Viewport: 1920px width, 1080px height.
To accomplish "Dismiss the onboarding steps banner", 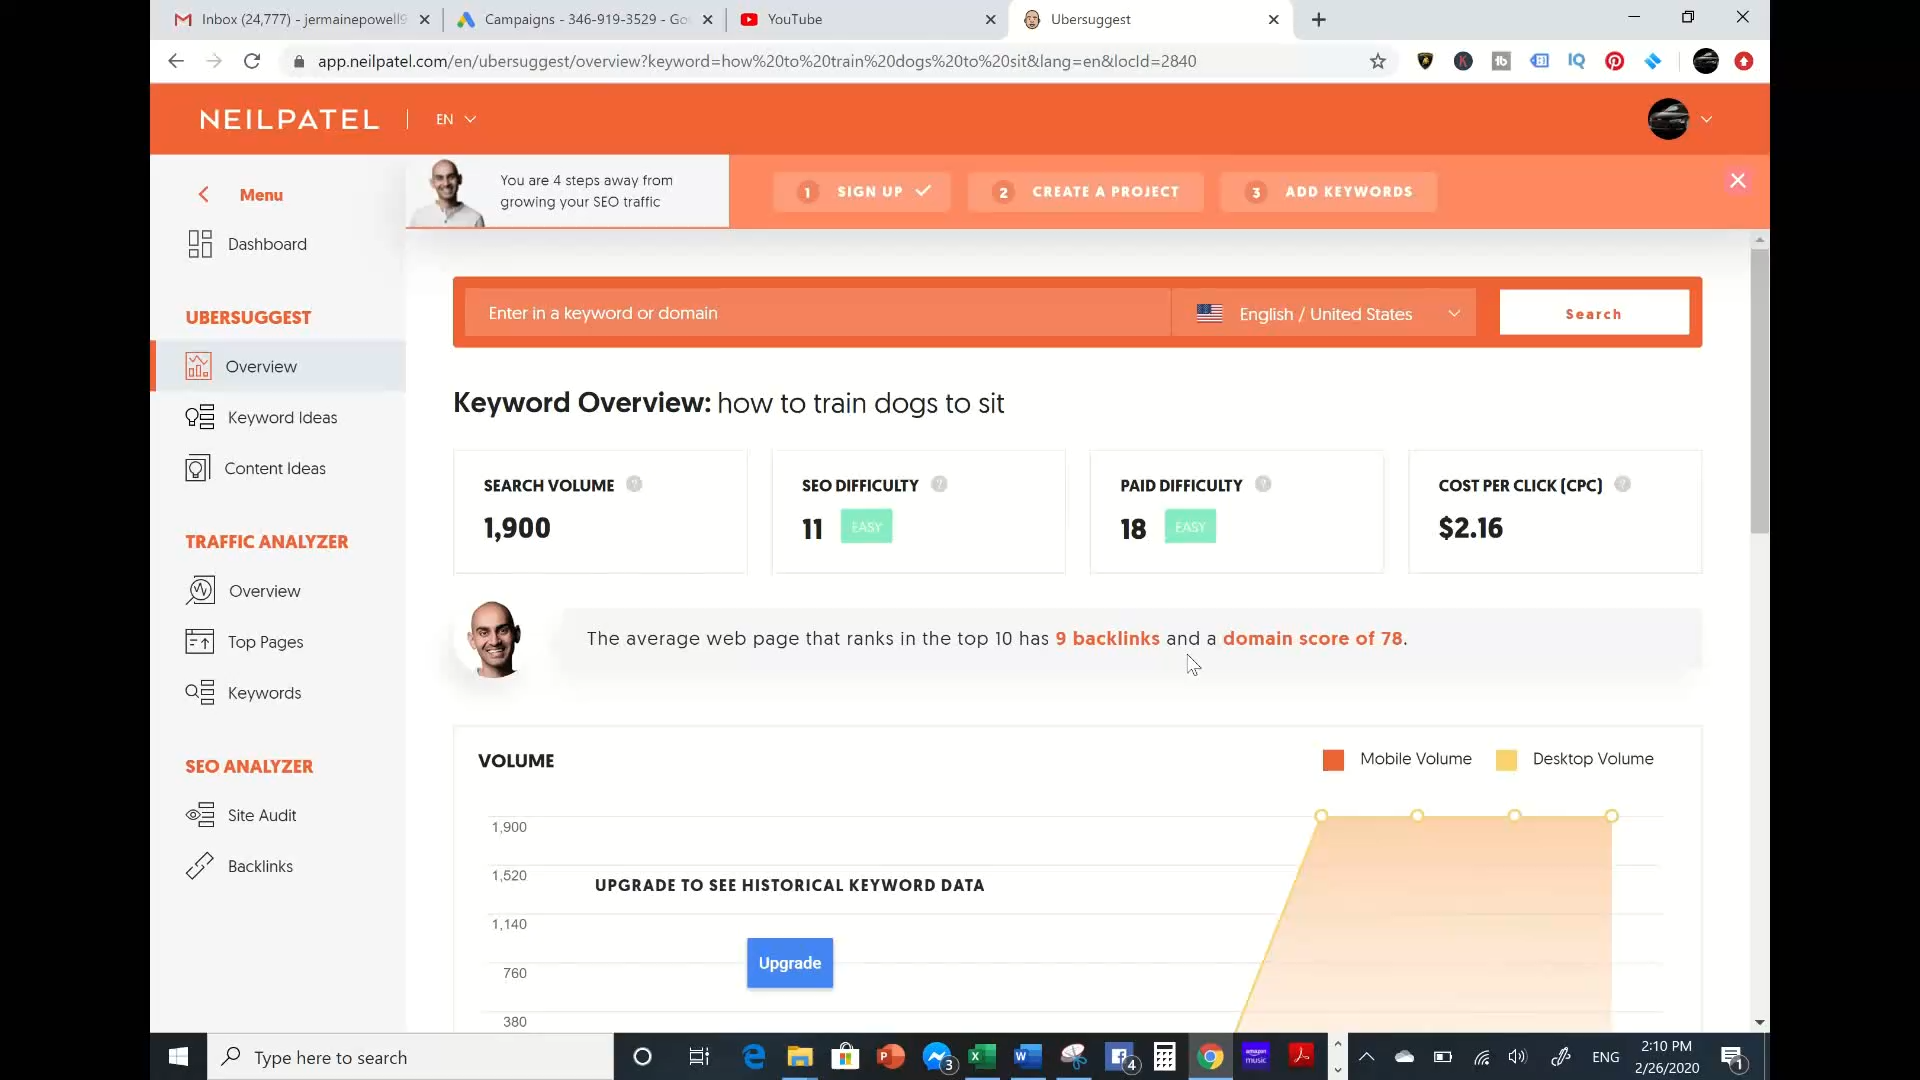I will coord(1738,180).
